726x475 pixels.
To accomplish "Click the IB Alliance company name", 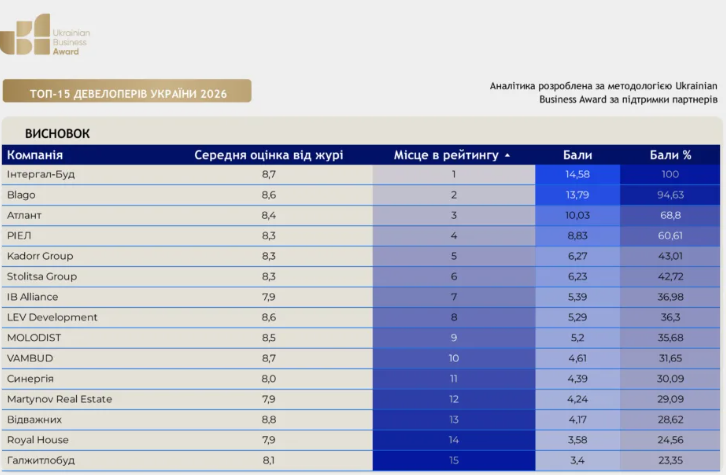I will [32, 297].
